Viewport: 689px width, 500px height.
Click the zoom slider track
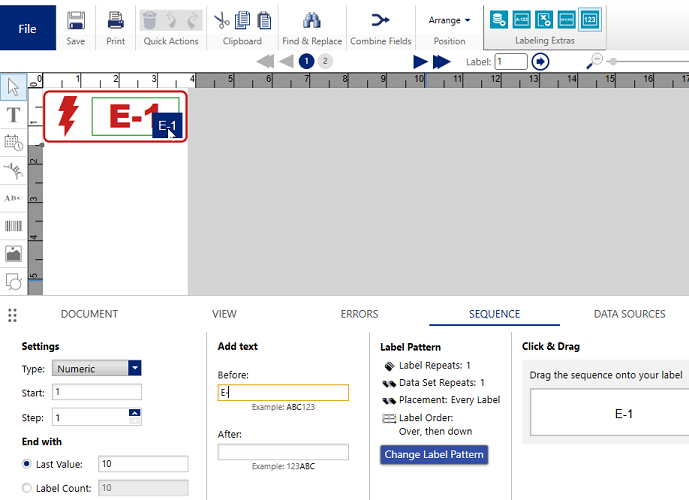[x=650, y=62]
